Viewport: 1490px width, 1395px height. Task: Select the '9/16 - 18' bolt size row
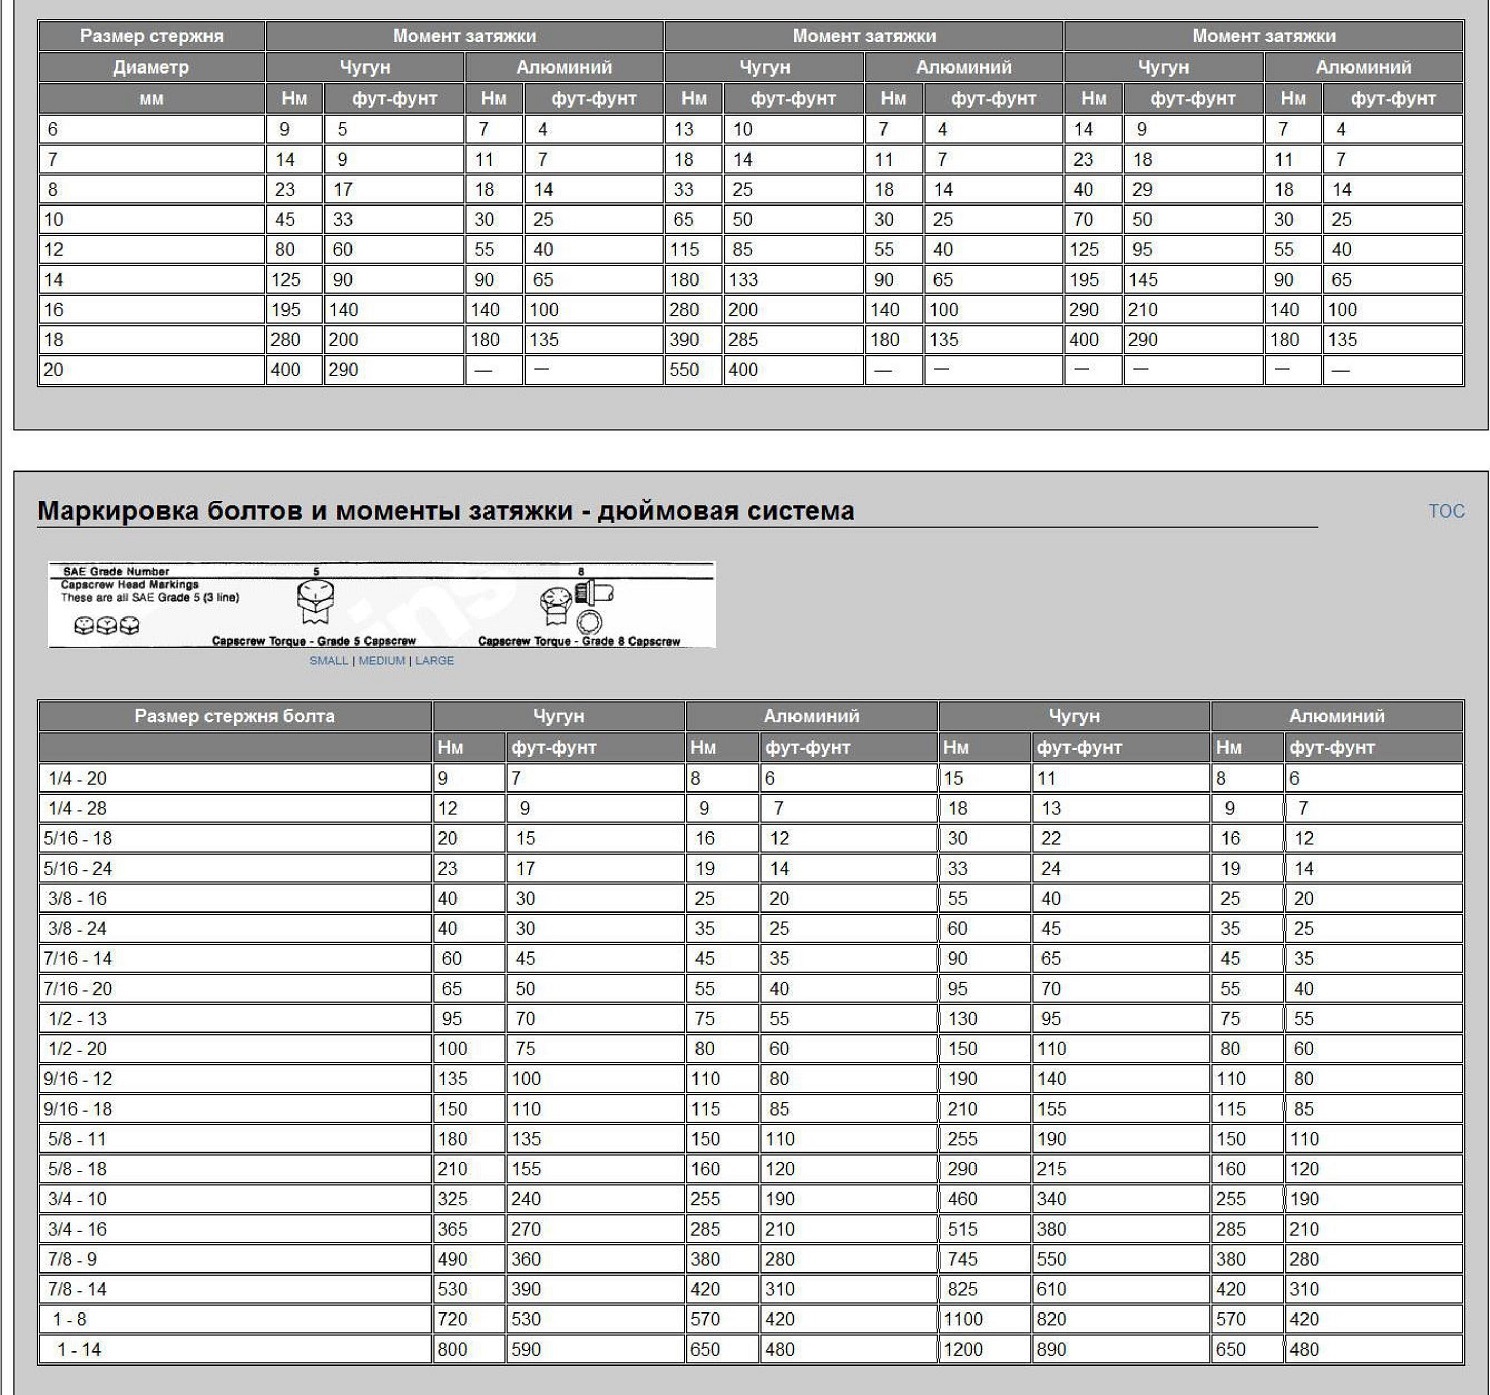751,1108
